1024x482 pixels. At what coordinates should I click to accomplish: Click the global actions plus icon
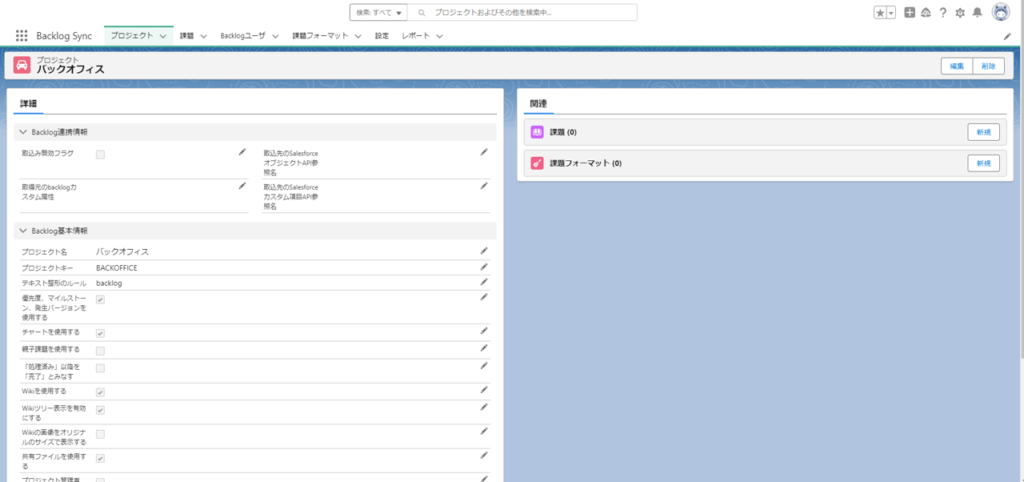click(910, 12)
